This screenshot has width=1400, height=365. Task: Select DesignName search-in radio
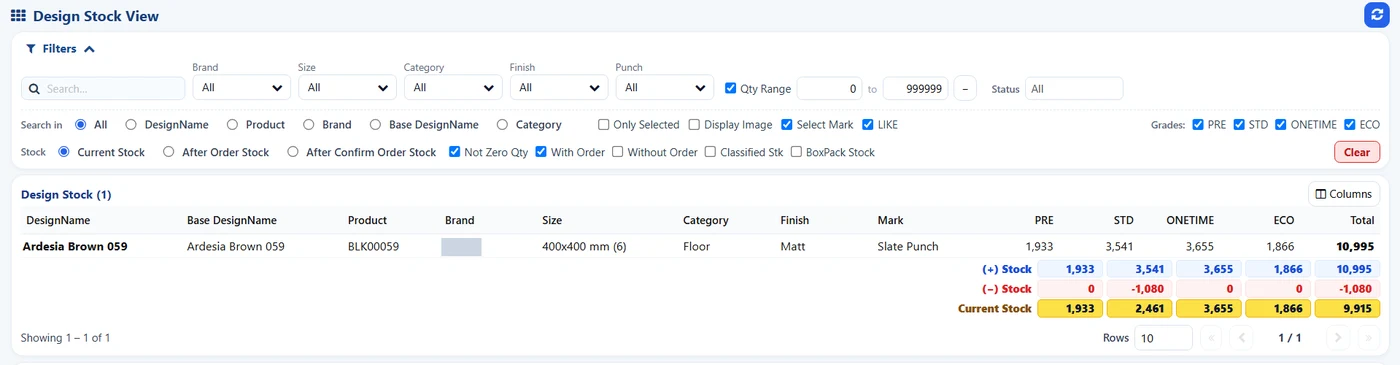131,125
